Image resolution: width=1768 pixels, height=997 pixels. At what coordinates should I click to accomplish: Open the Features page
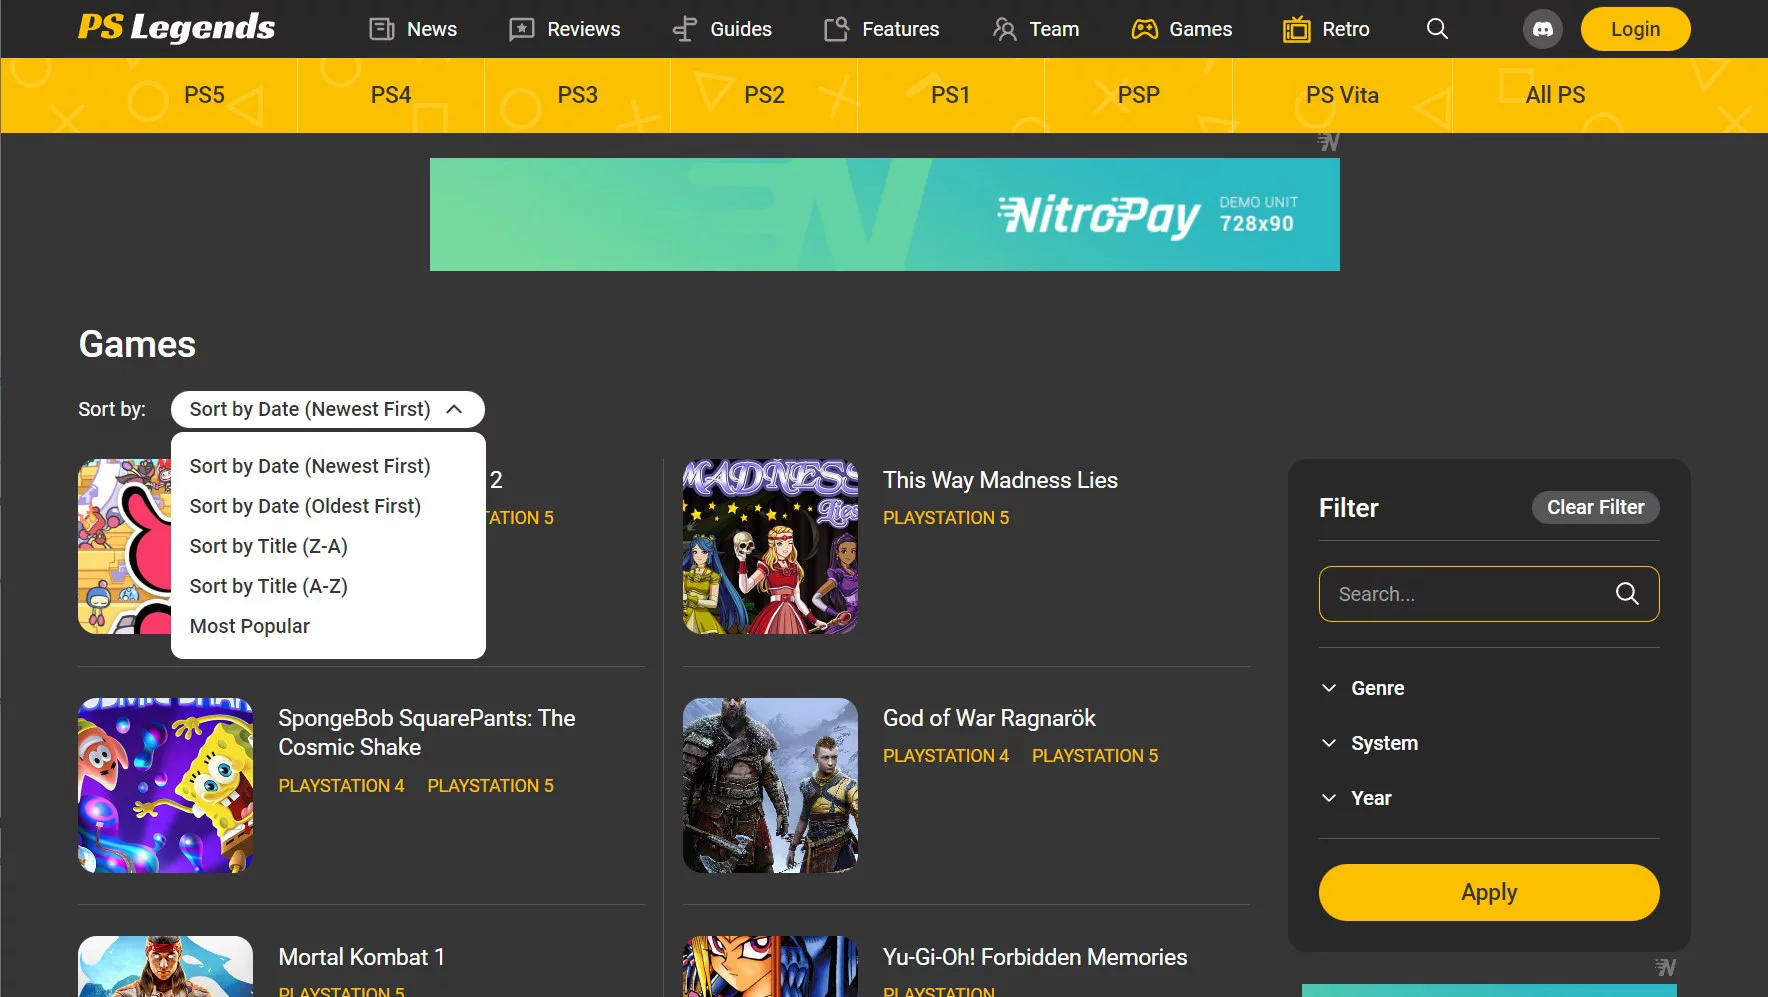click(x=901, y=29)
